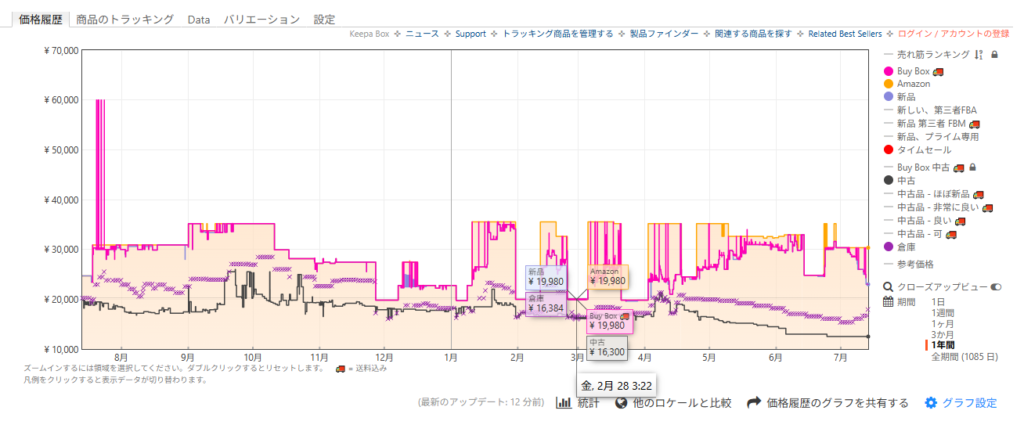Select 3か月 time period
The image size is (1024, 432).
(943, 333)
